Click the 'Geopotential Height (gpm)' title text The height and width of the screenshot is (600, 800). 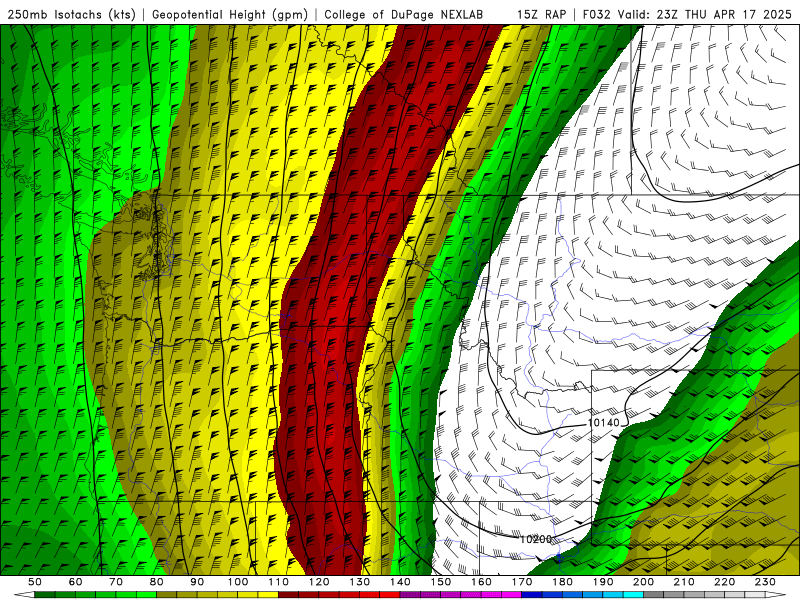pos(230,14)
